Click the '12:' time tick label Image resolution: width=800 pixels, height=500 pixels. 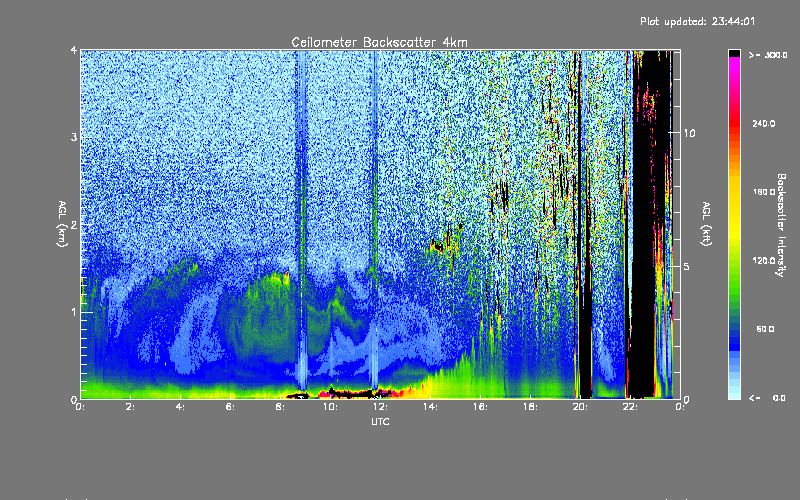(x=380, y=407)
